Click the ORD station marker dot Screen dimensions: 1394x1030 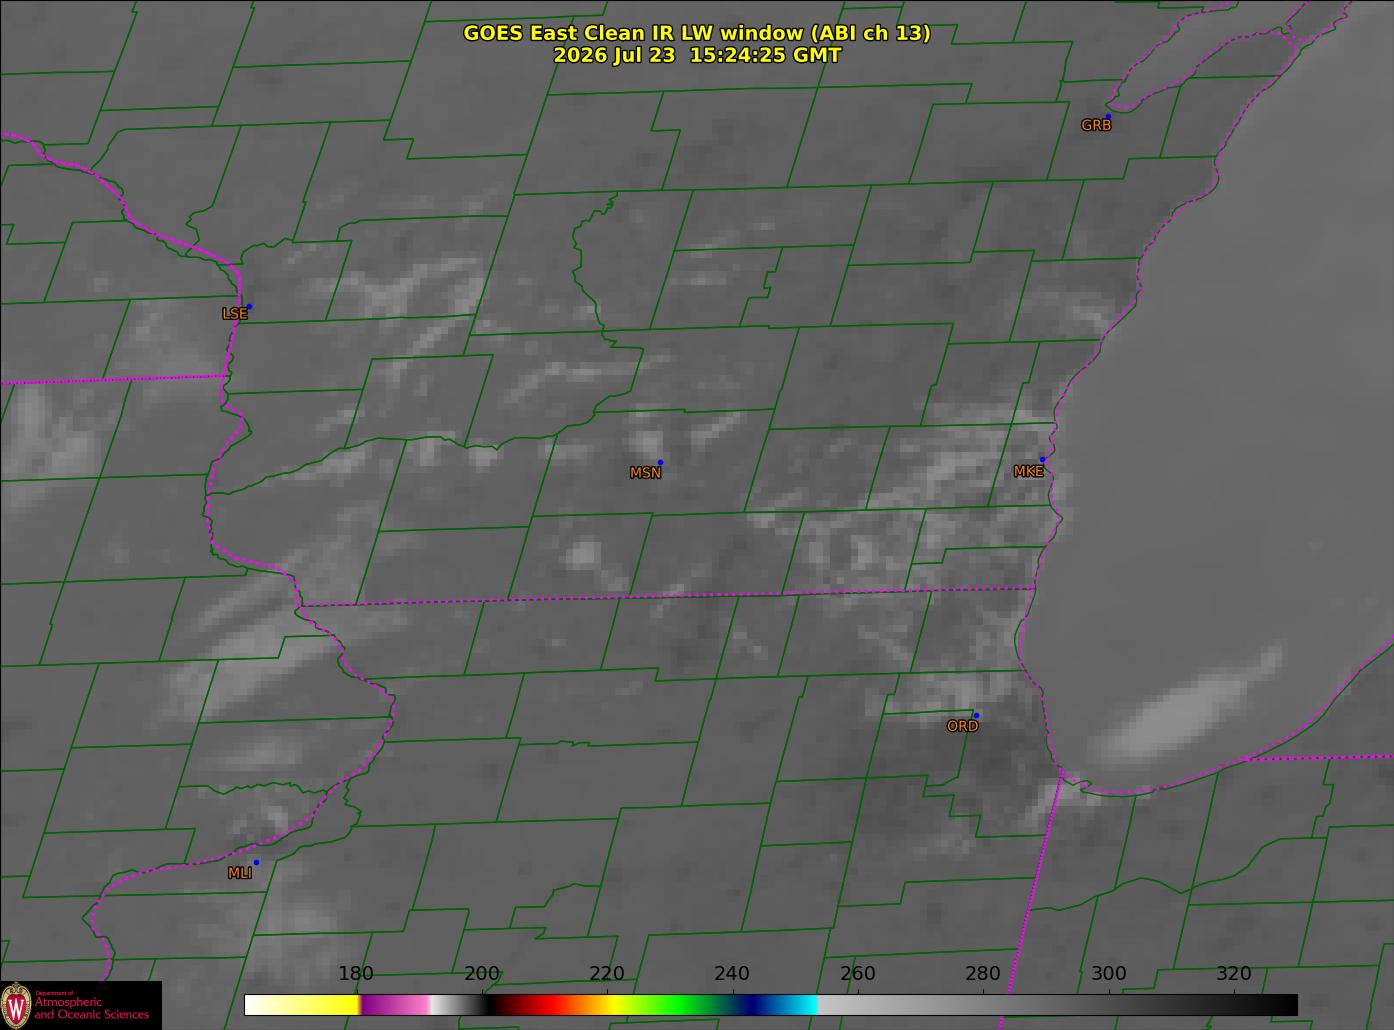coord(976,715)
